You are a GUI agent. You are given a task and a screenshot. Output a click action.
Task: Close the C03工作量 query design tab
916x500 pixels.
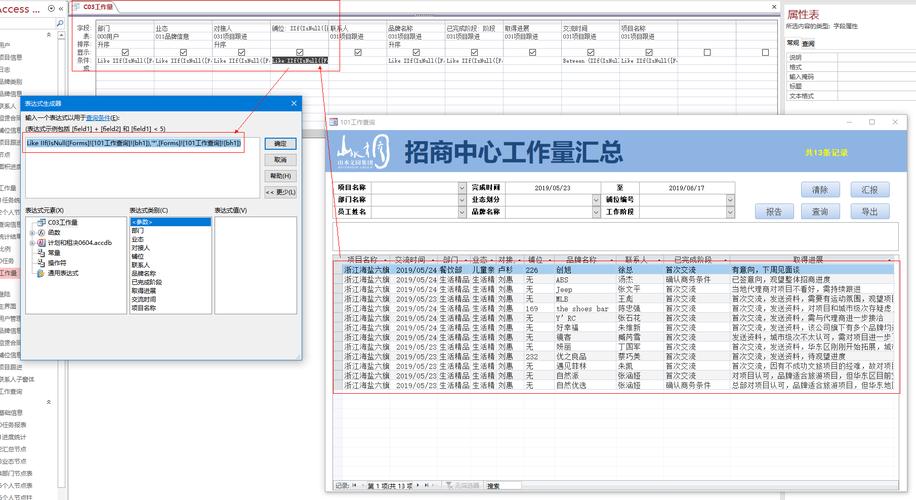774,7
